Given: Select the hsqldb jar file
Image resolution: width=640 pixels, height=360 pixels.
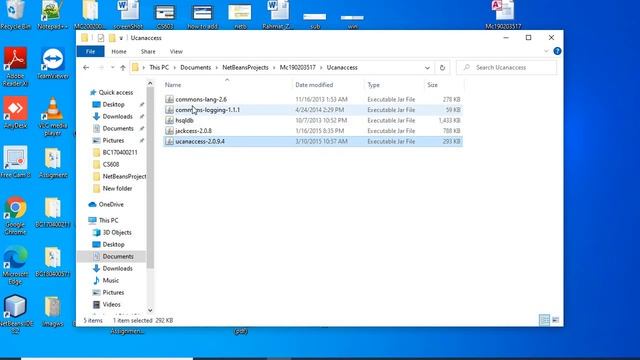Looking at the screenshot, I should [x=313, y=120].
